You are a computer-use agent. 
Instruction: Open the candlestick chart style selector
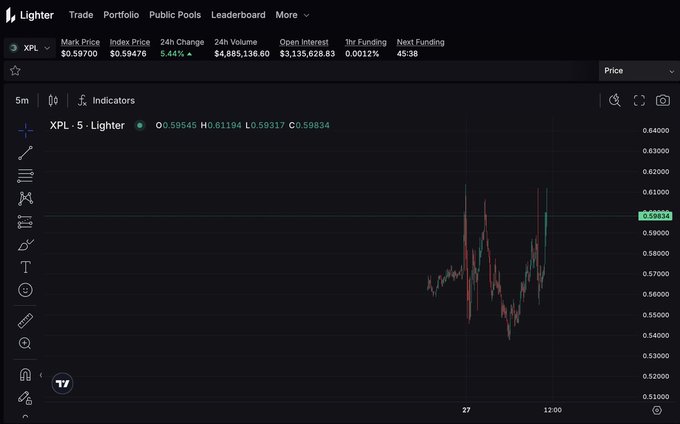(53, 101)
